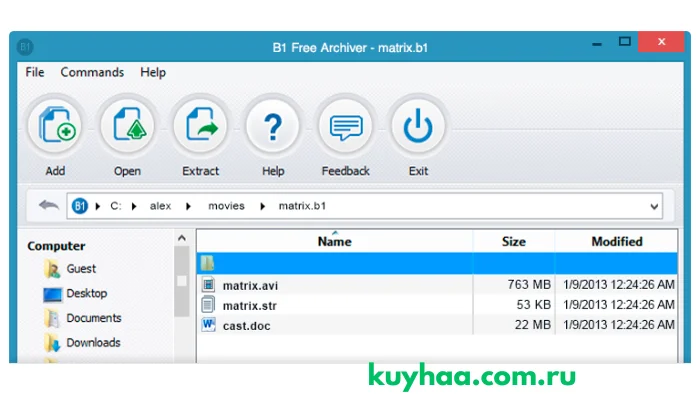700x394 pixels.
Task: Open the Commands menu
Action: [x=92, y=72]
